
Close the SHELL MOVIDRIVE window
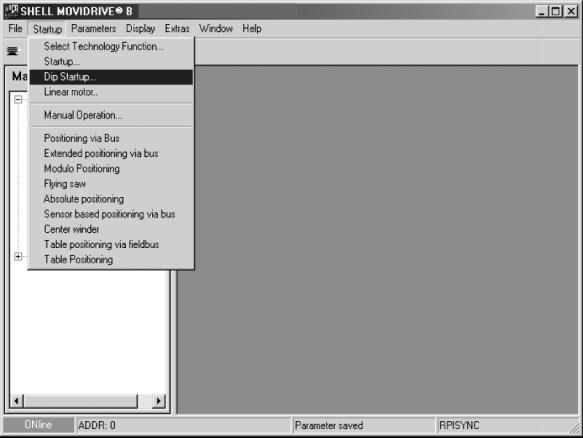coord(571,11)
